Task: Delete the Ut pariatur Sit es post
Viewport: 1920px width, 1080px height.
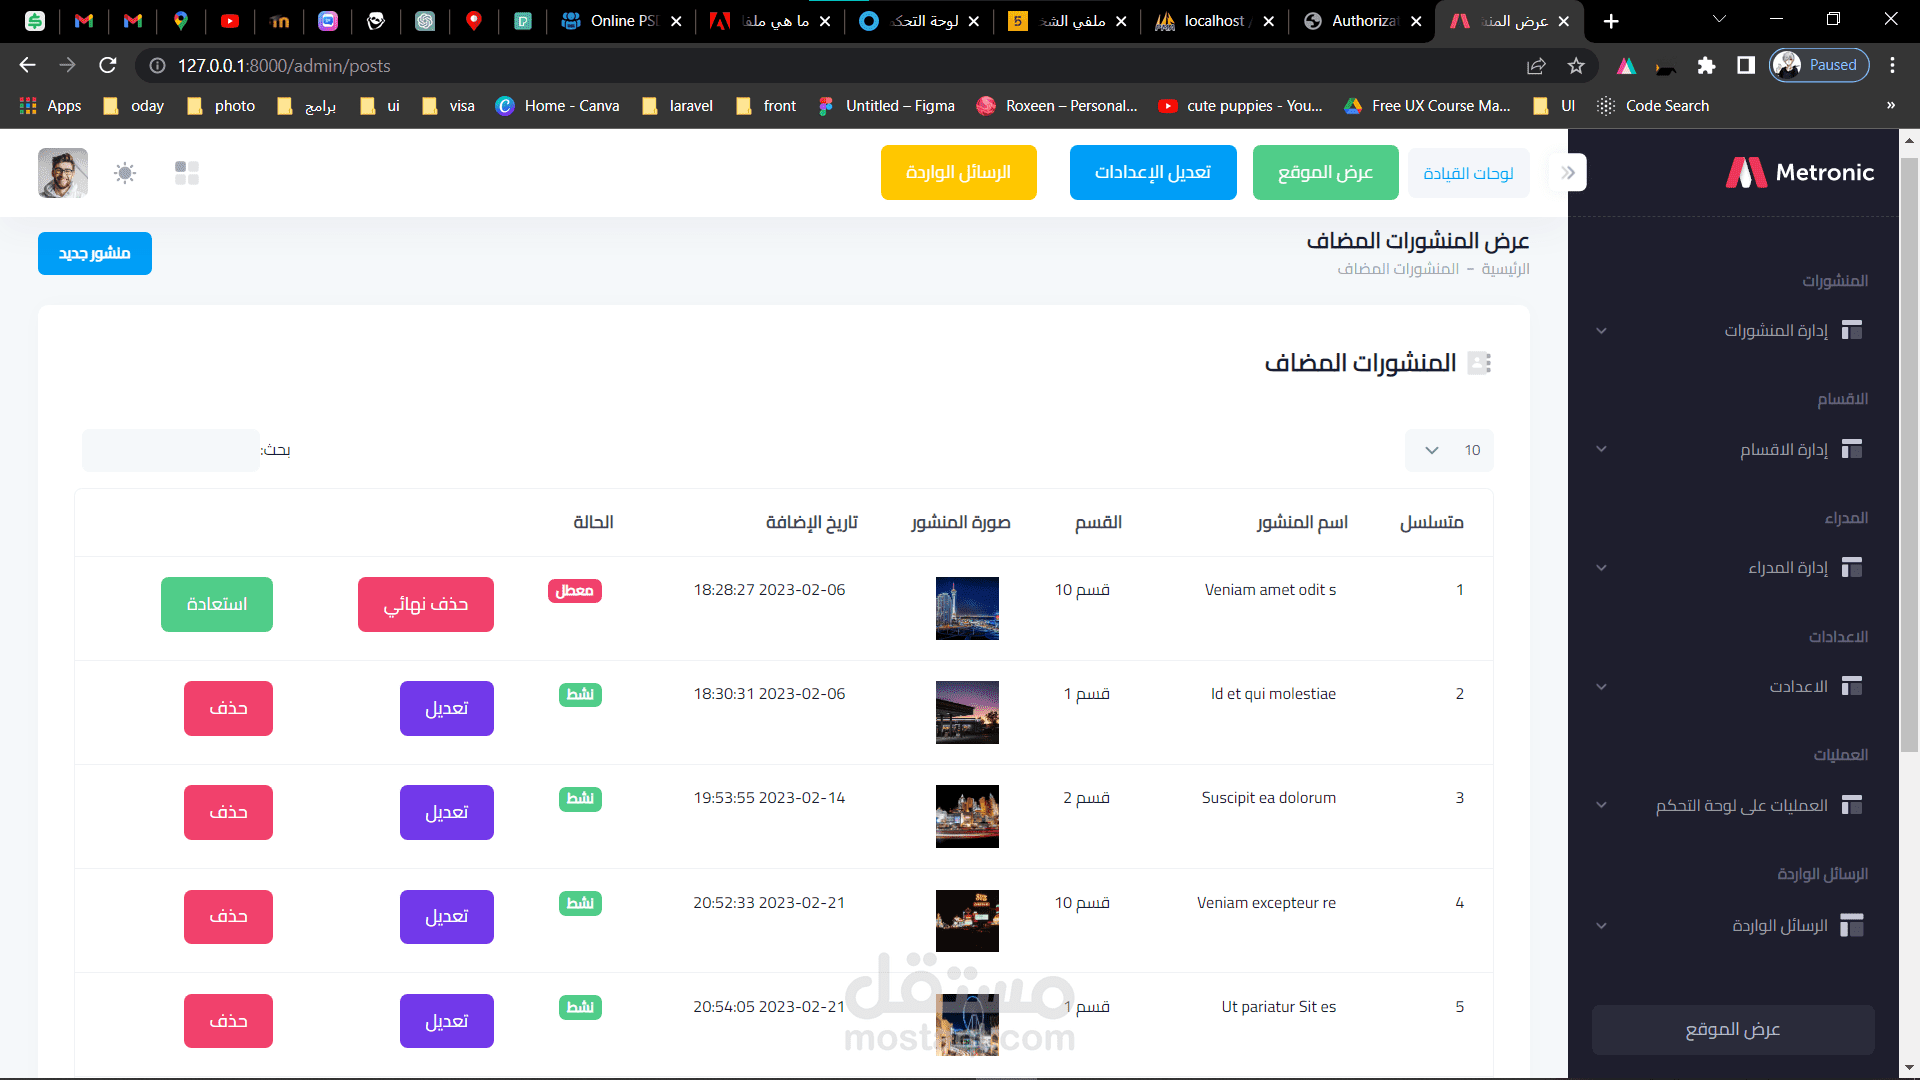Action: tap(228, 1021)
